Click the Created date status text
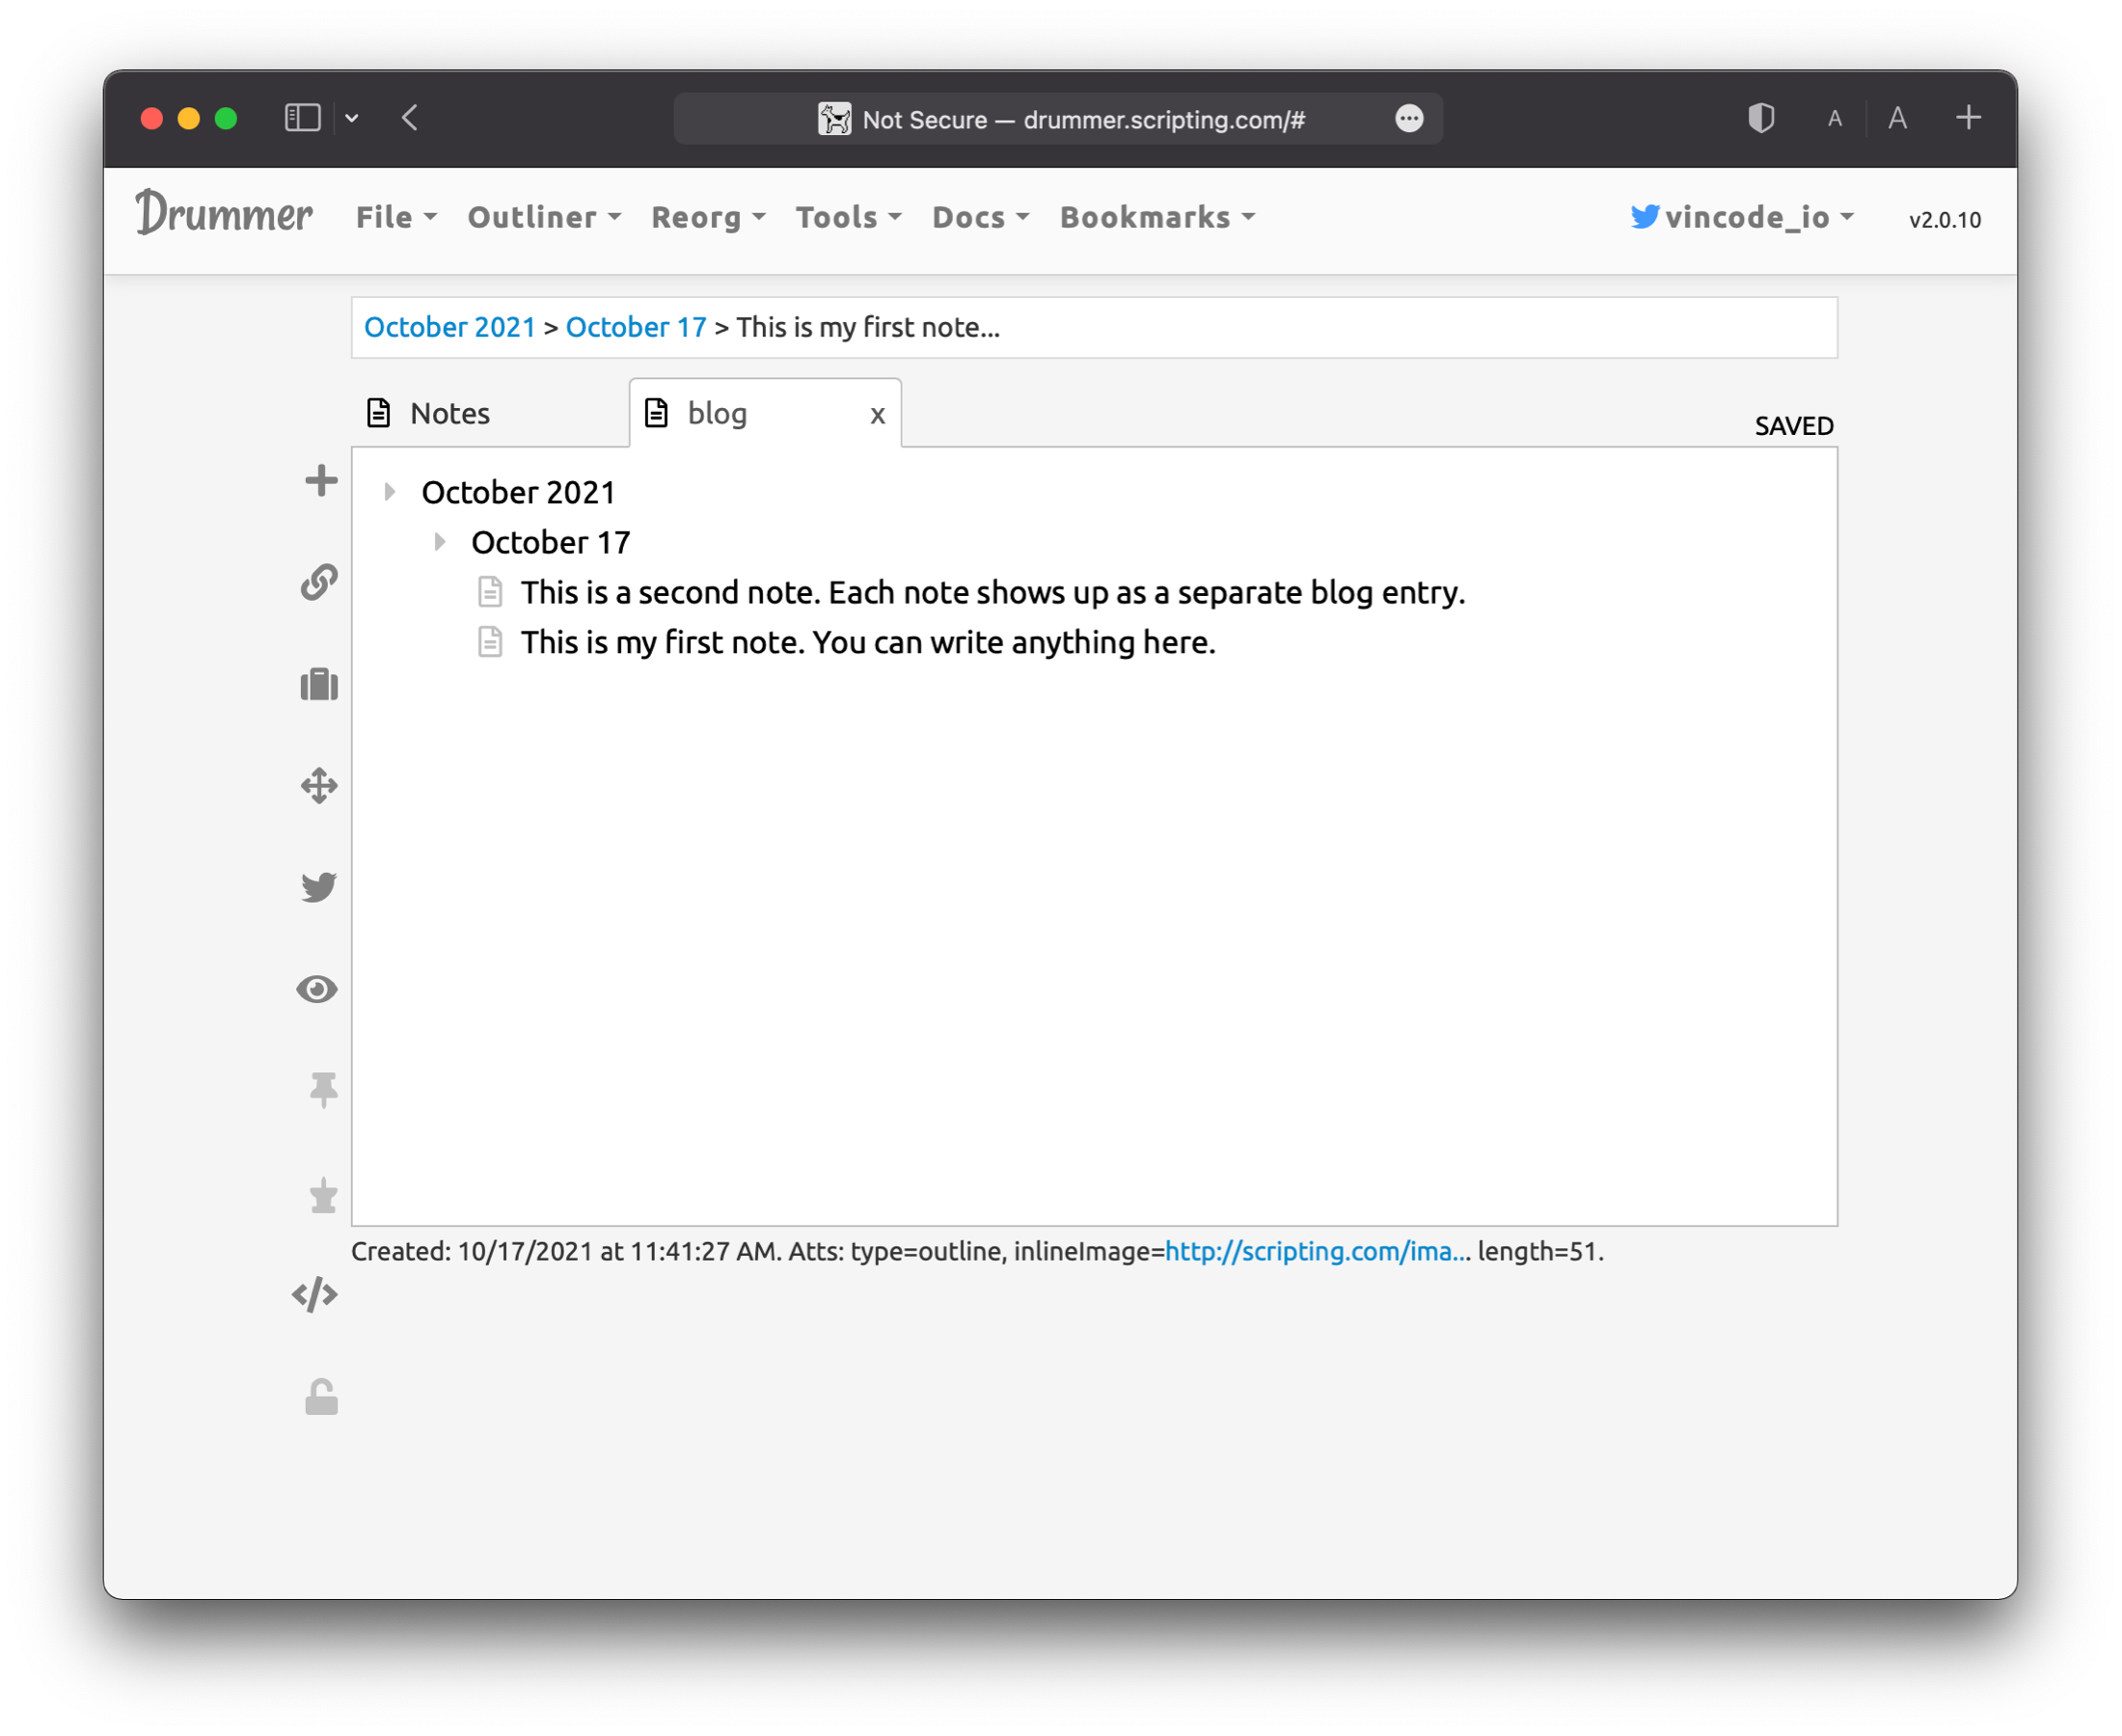 click(566, 1251)
